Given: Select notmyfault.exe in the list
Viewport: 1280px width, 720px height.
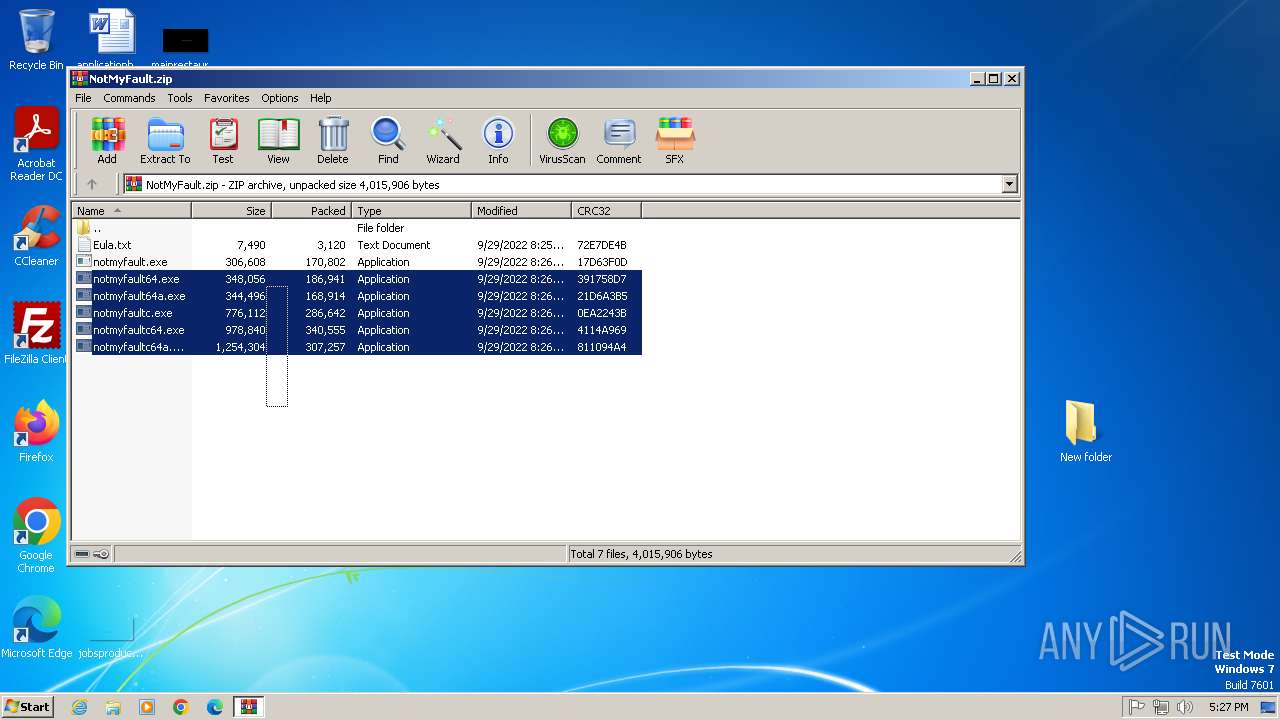Looking at the screenshot, I should (x=357, y=262).
